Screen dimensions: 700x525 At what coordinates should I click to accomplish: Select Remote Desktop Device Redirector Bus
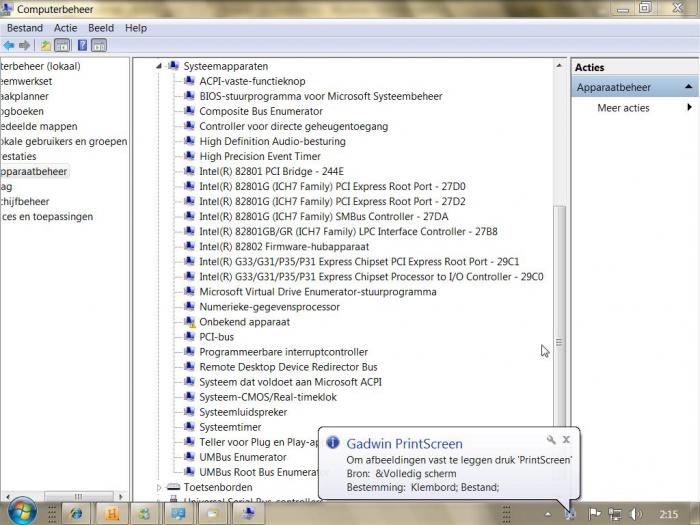click(288, 367)
